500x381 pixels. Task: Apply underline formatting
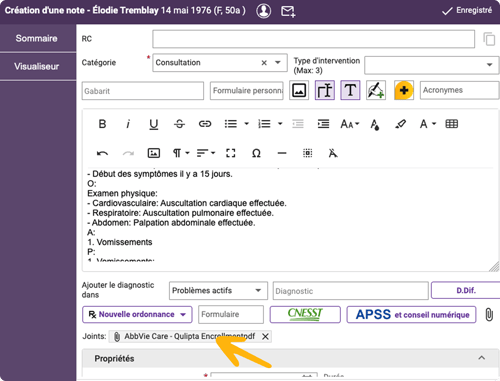coord(153,124)
